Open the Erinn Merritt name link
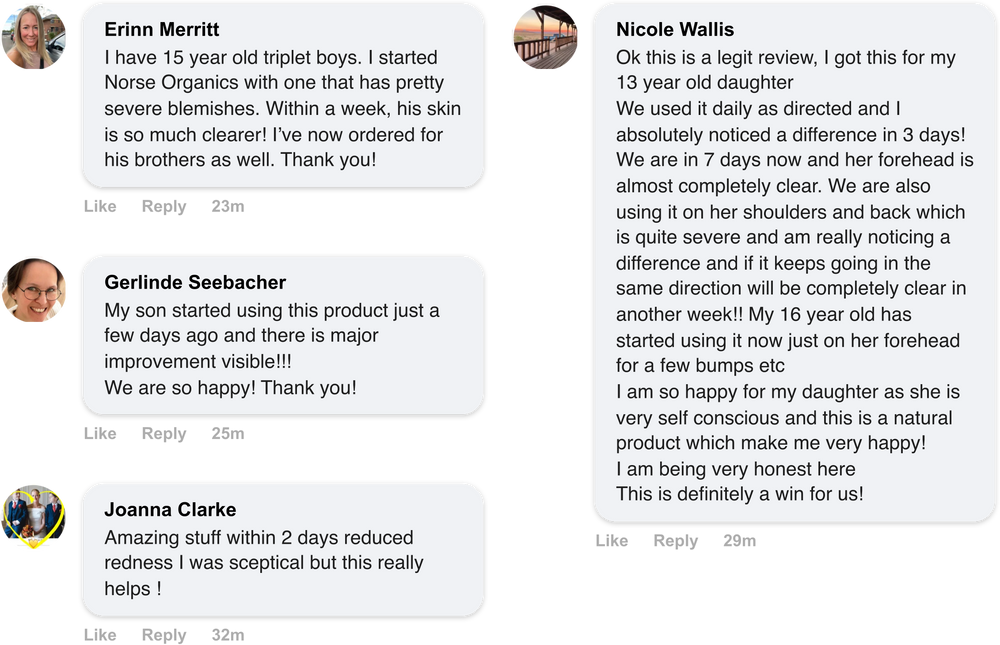Image resolution: width=1000 pixels, height=645 pixels. pyautogui.click(x=162, y=30)
